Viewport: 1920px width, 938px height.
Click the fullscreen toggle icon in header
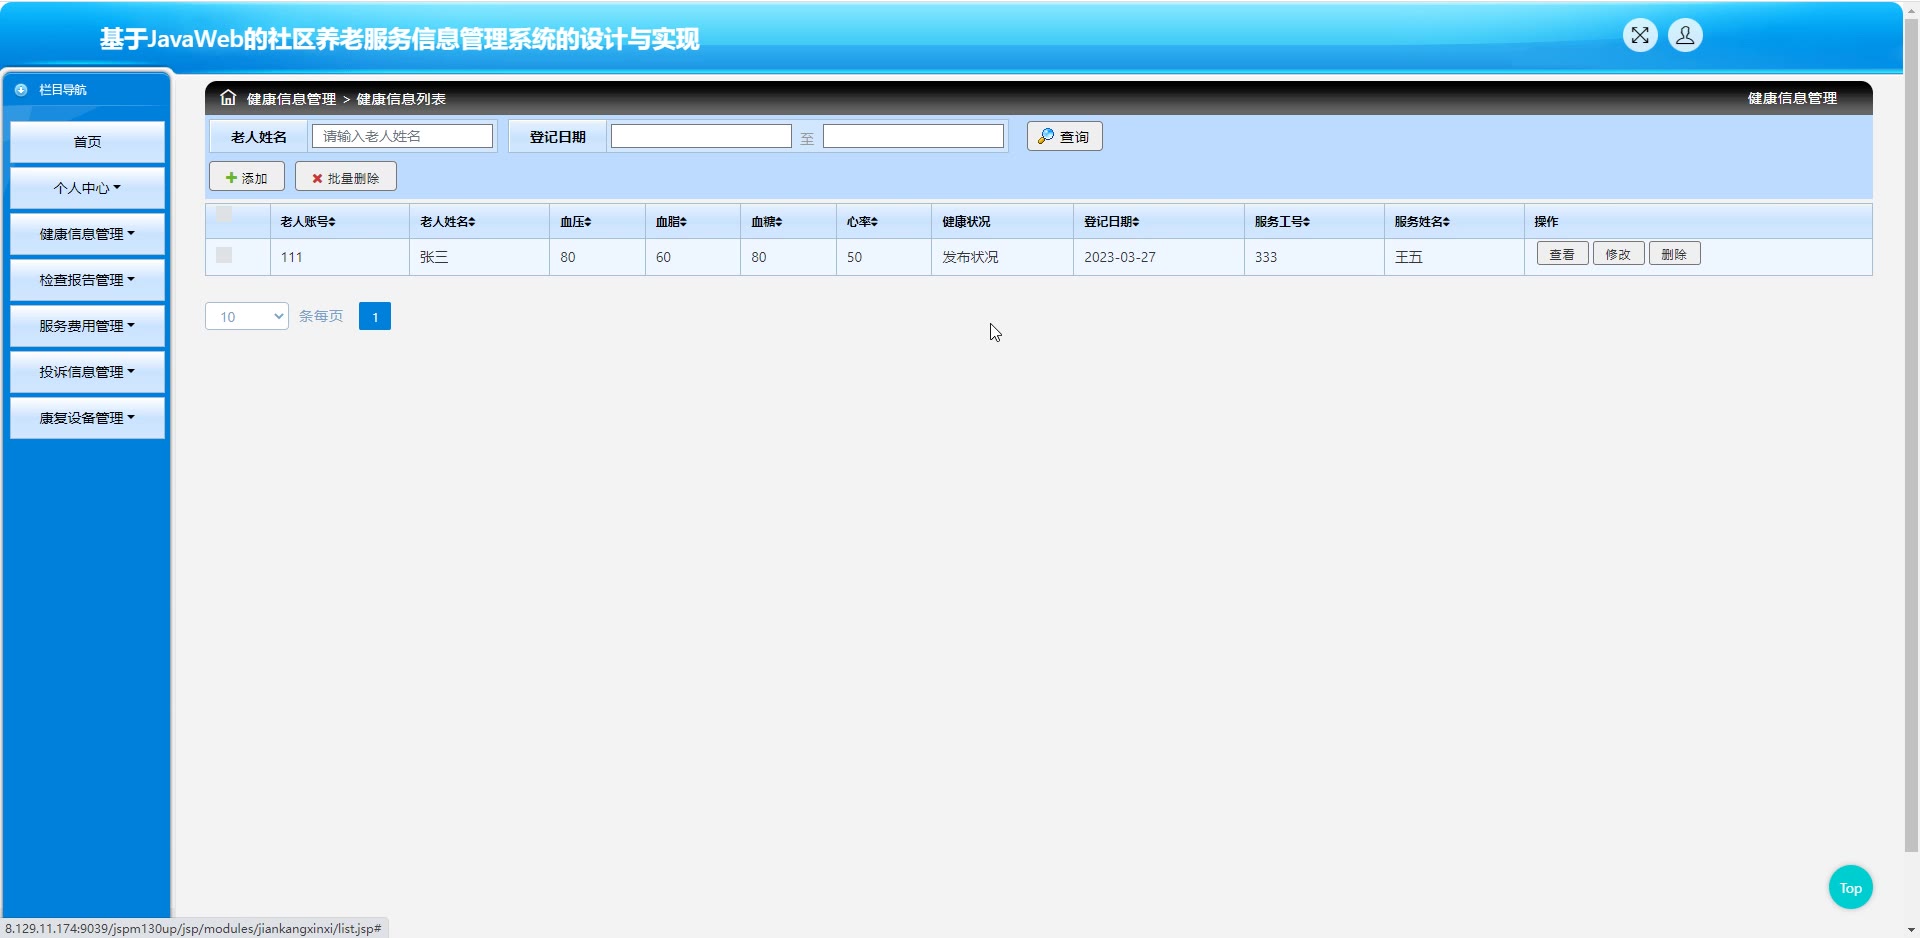click(1640, 36)
